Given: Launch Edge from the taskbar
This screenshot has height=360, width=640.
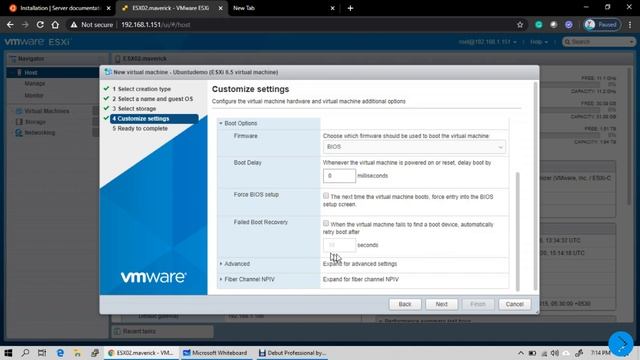Looking at the screenshot, I should (60, 353).
